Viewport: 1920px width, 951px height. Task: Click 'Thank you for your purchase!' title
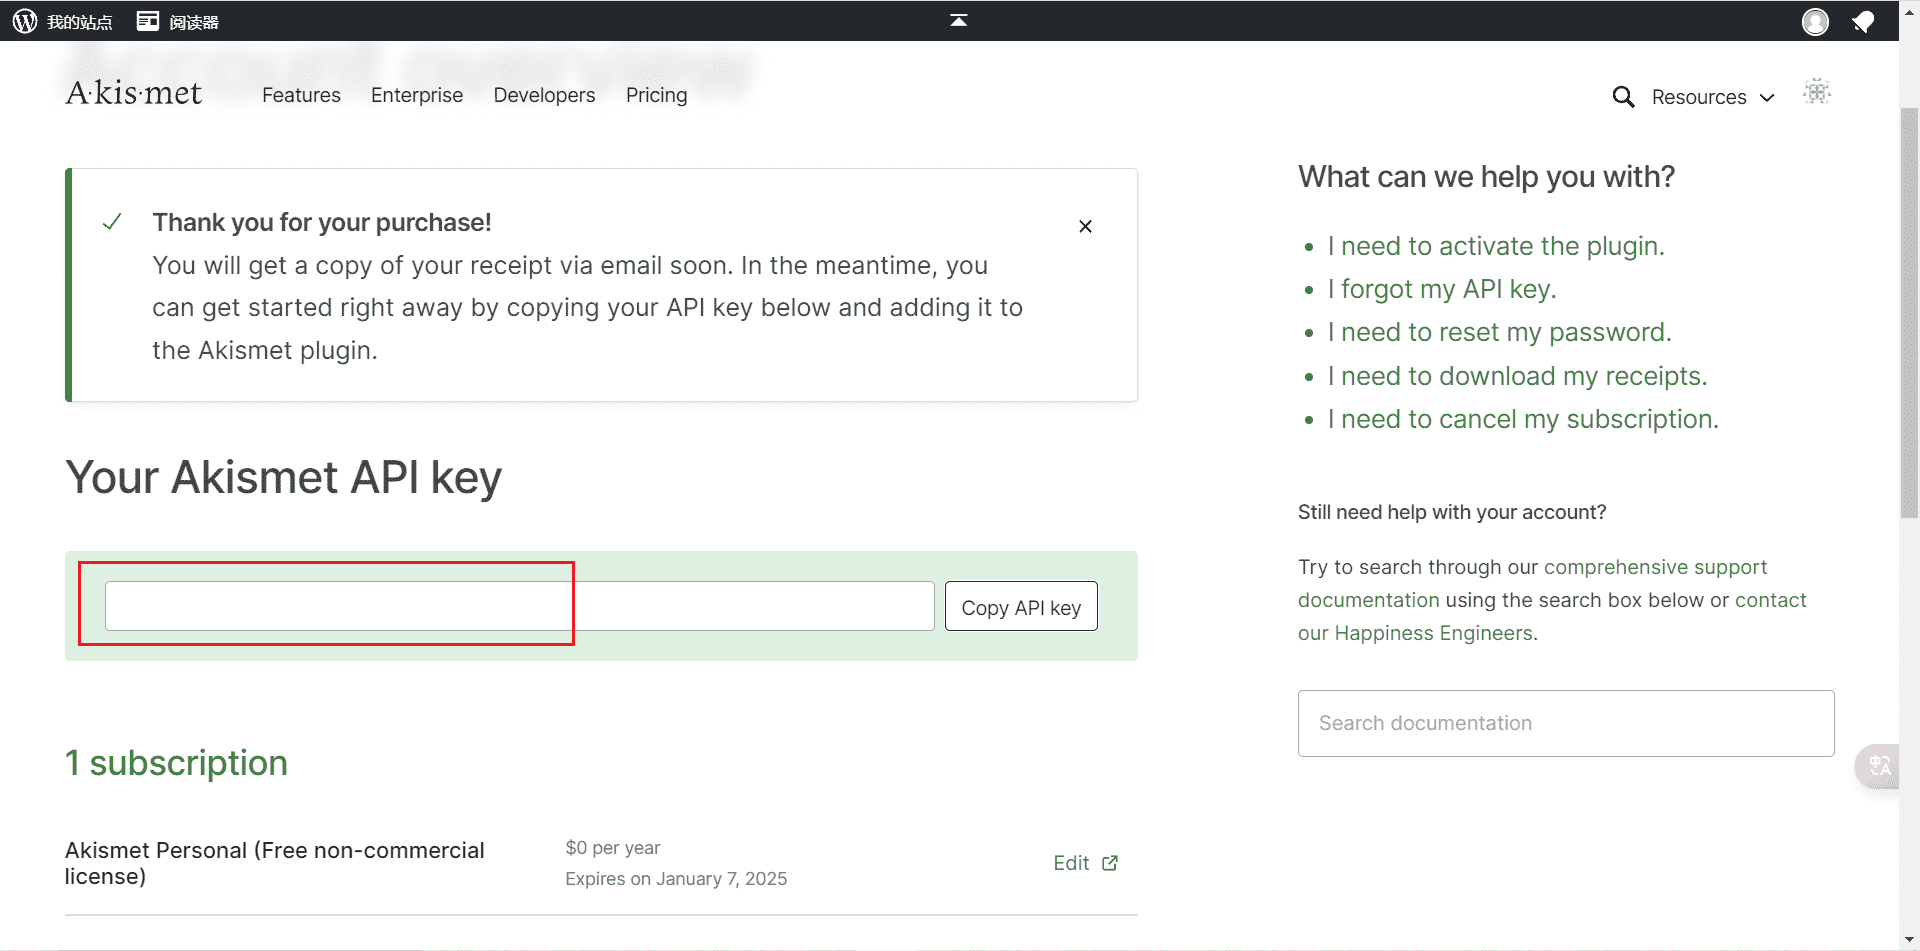(x=322, y=222)
